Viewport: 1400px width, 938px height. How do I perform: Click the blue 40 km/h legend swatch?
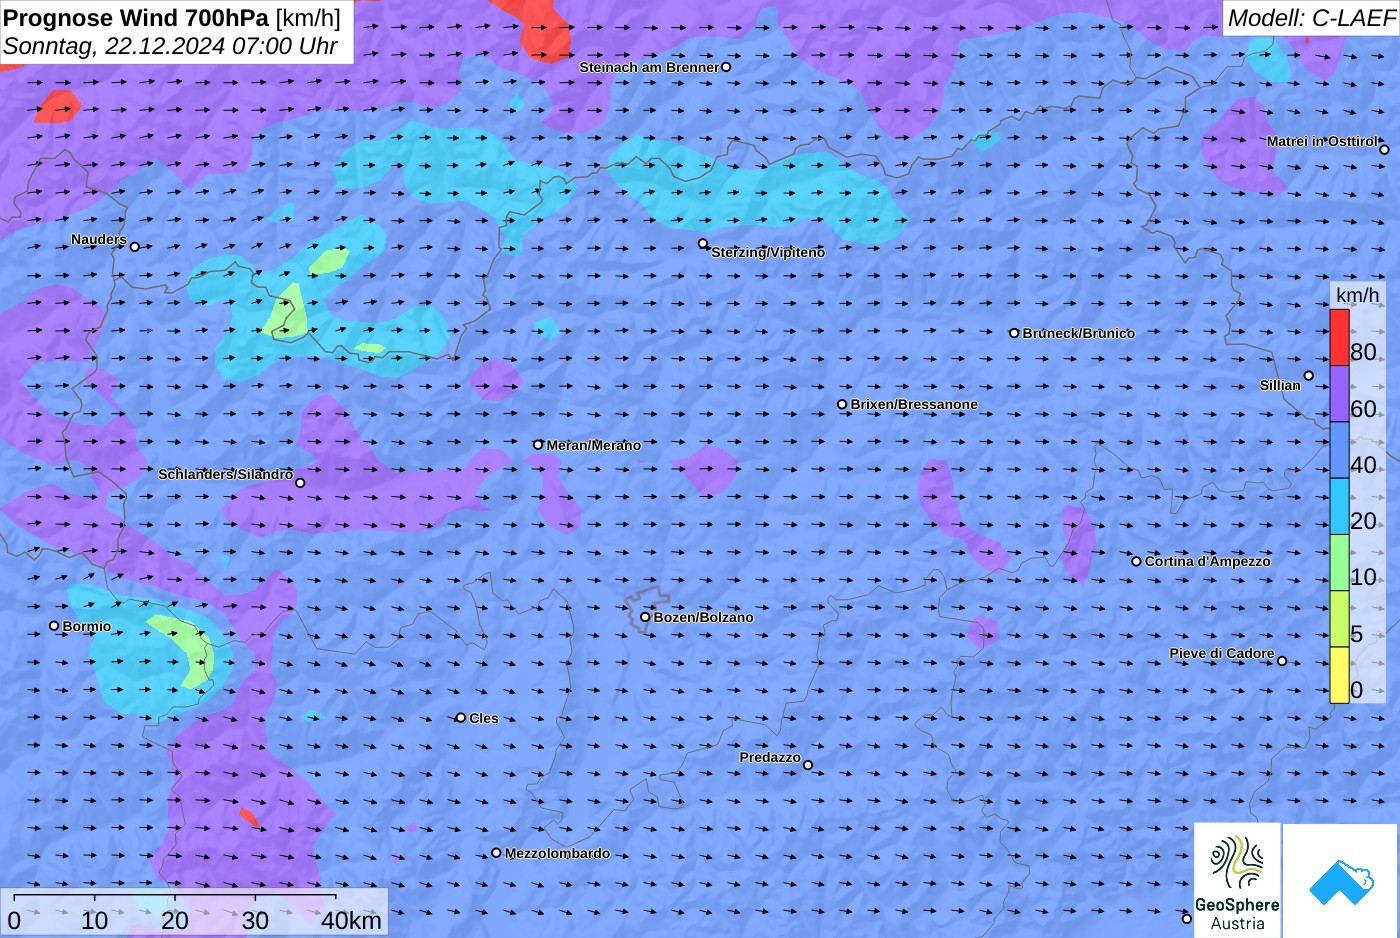click(1339, 450)
